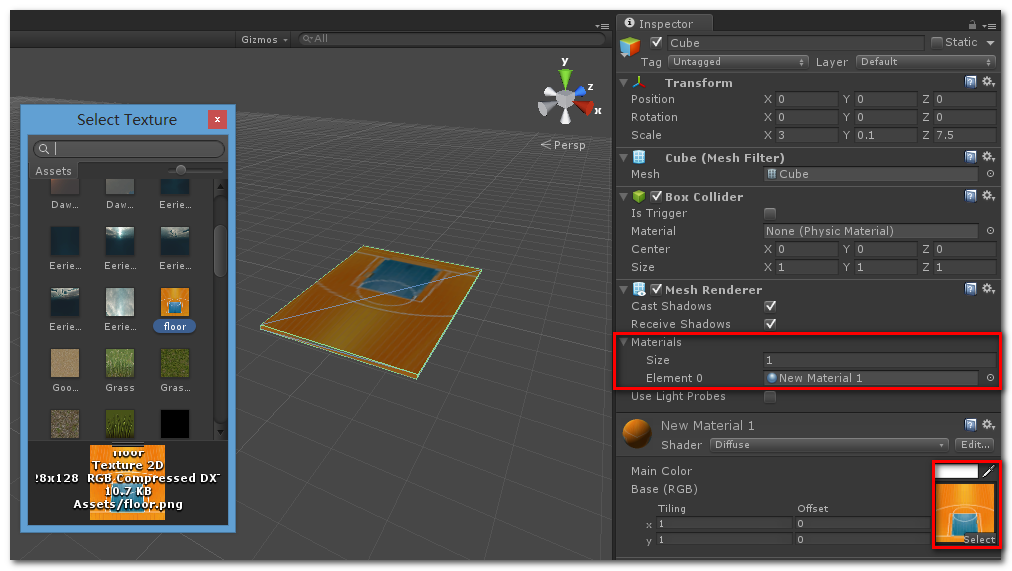Viewport: 1012px width, 571px height.
Task: Open the Gizmos dropdown
Action: [264, 39]
